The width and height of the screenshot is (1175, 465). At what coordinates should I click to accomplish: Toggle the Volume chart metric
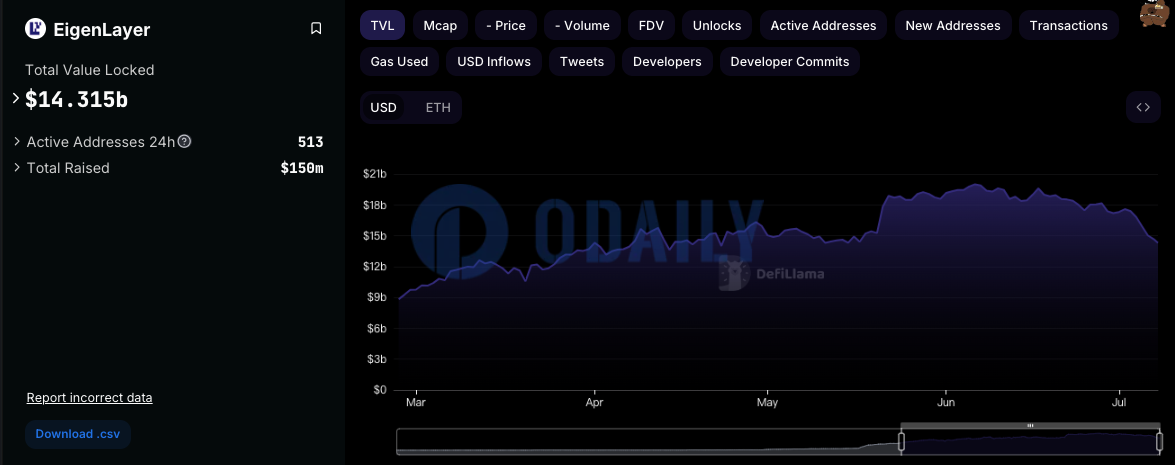[582, 25]
